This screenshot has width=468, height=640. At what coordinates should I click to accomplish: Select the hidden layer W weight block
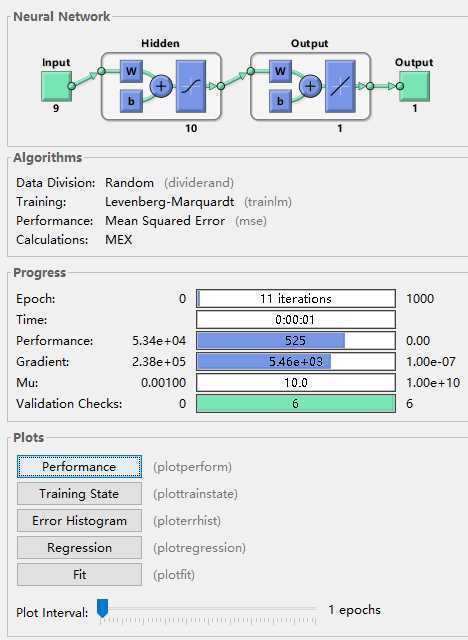pos(131,71)
